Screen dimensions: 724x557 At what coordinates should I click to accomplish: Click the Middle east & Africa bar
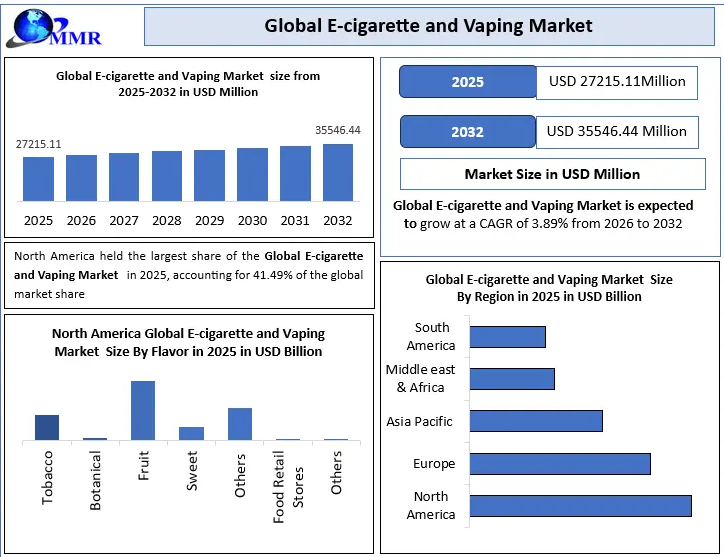tap(511, 379)
